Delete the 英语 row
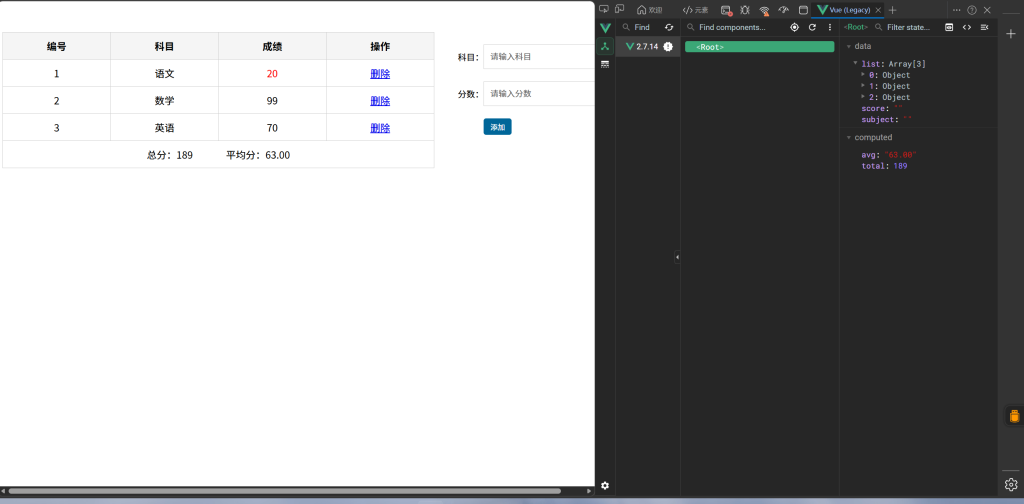 point(380,128)
